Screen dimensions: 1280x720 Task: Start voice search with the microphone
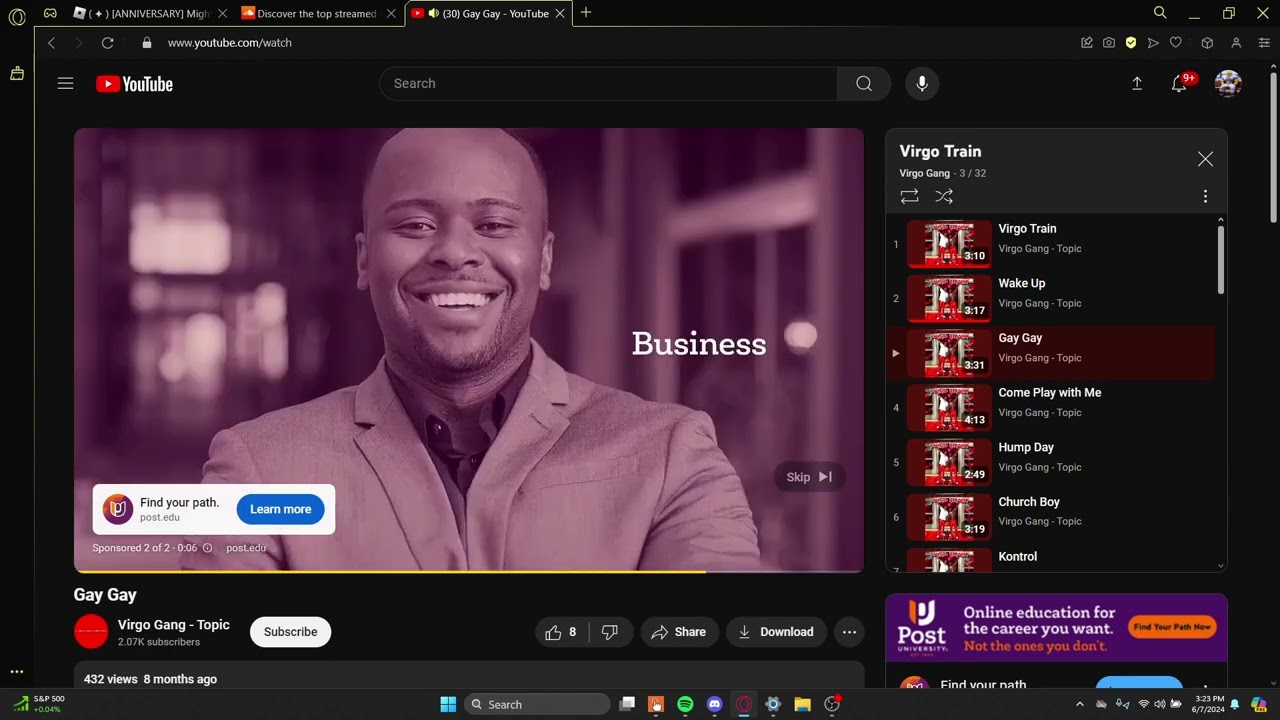pos(922,84)
